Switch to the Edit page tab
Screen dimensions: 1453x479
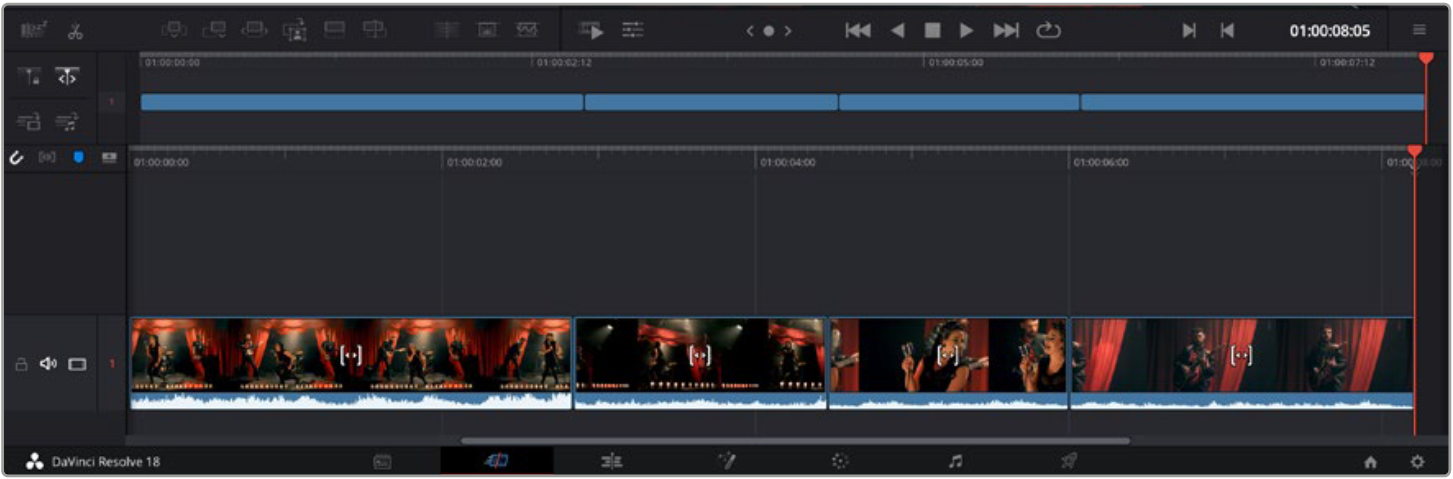tap(612, 461)
